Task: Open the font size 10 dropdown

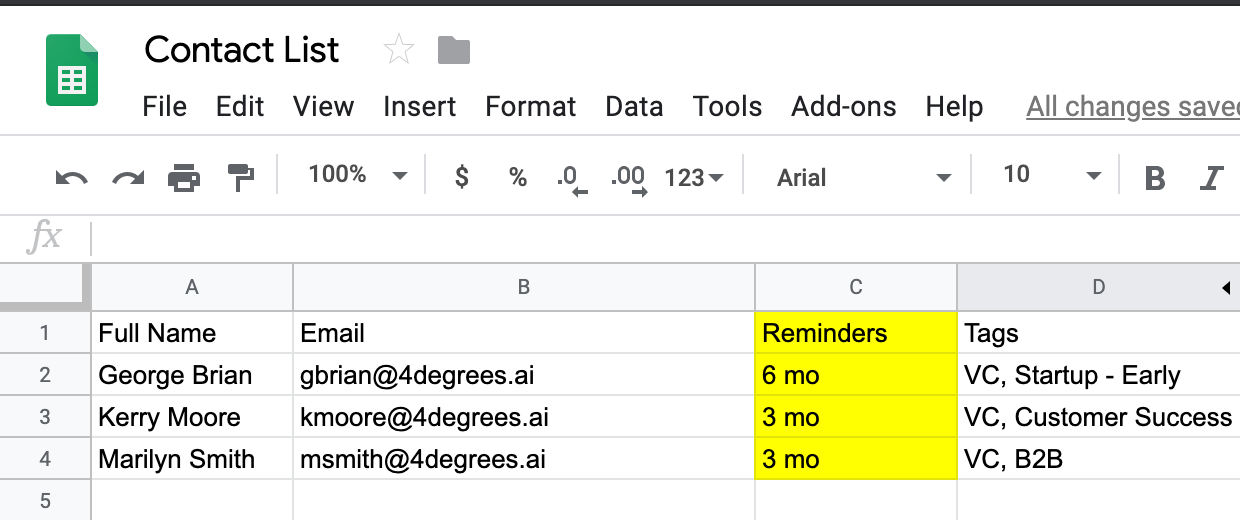Action: tap(1051, 175)
